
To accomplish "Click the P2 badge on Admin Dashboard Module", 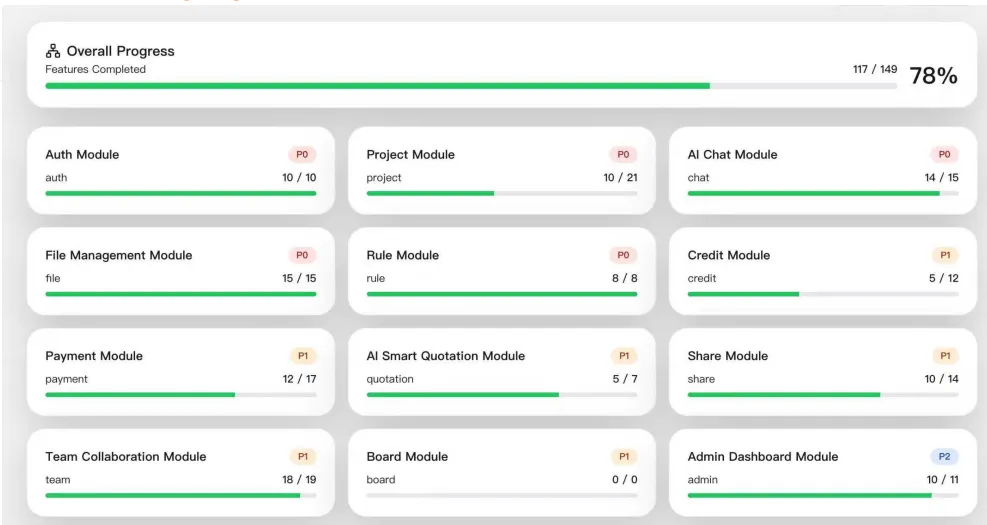I will [x=944, y=457].
